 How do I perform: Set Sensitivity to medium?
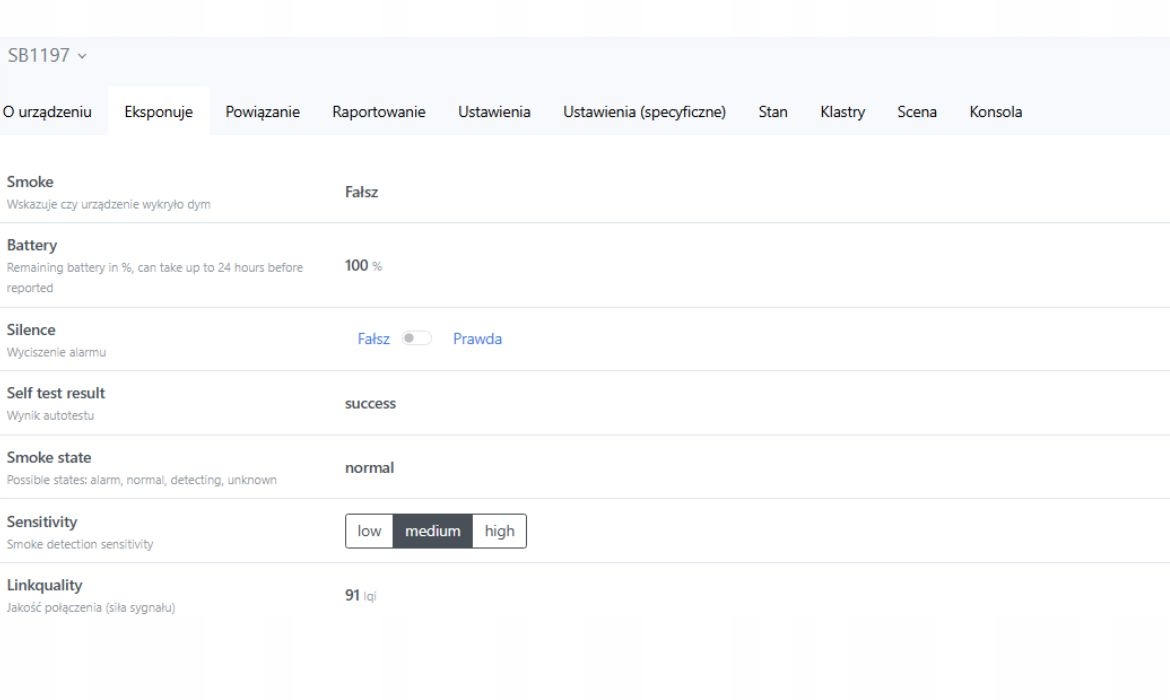point(432,531)
